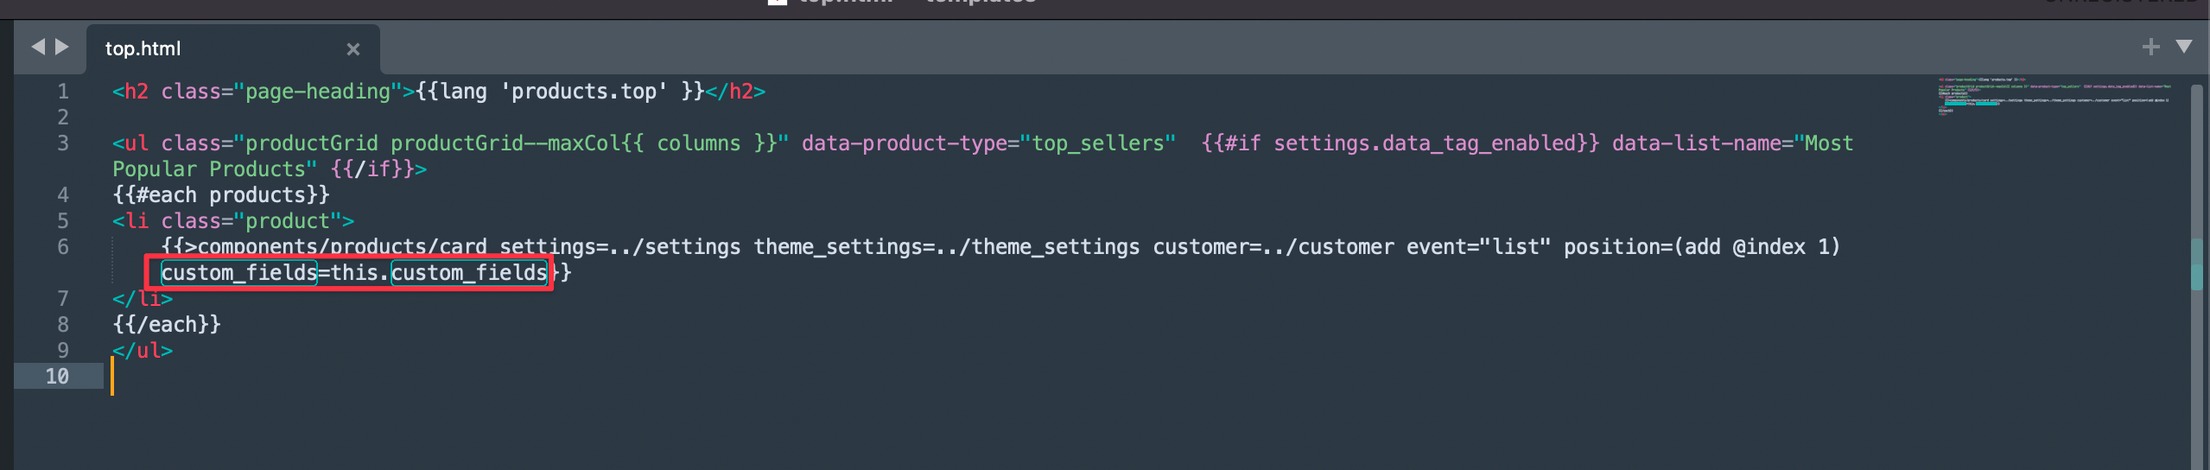The height and width of the screenshot is (470, 2210).
Task: Place cursor on the {{#each products}} line
Action: click(x=220, y=195)
